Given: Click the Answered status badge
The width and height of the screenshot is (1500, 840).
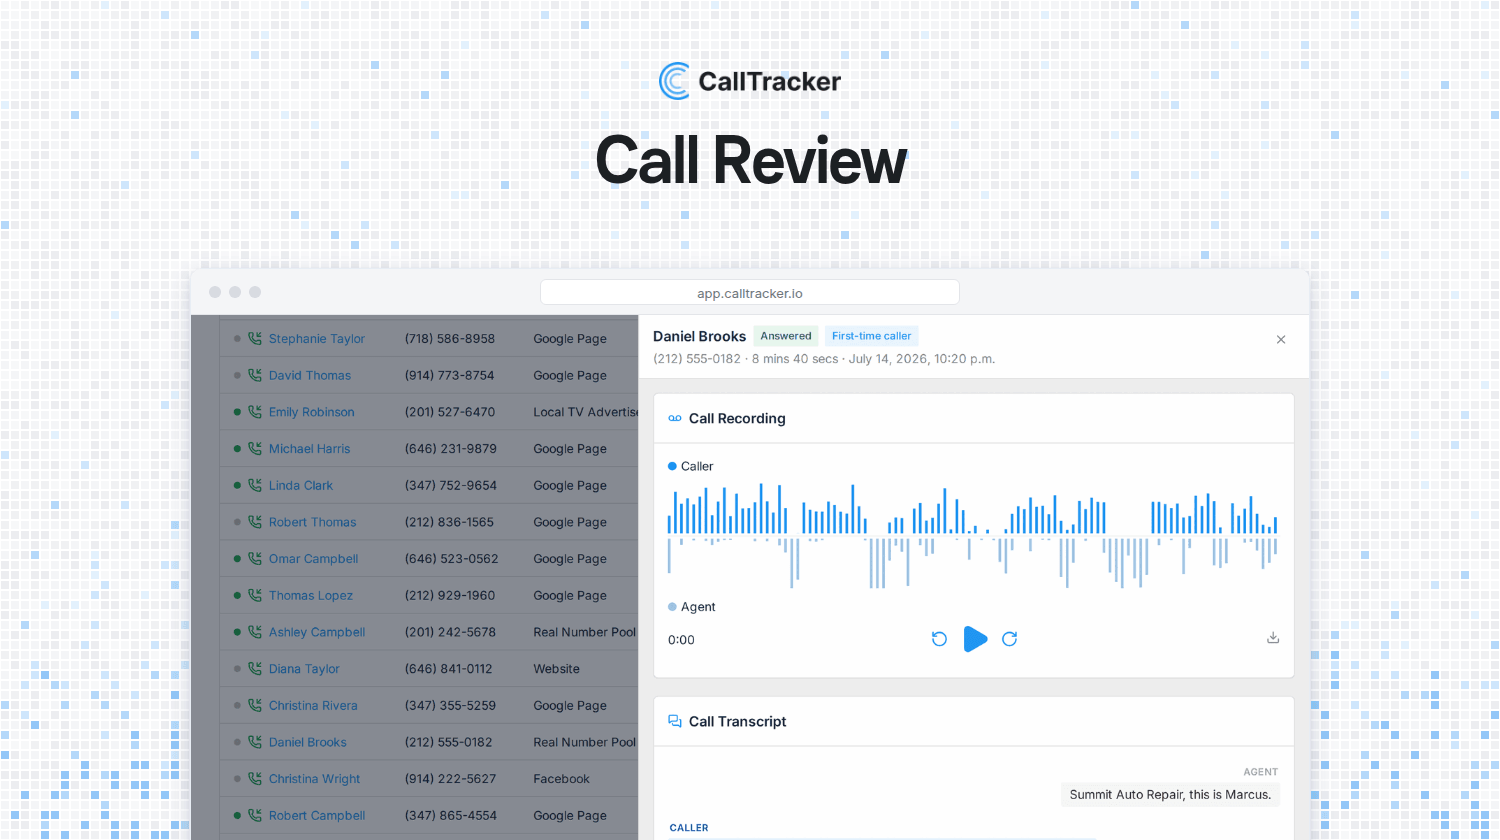Looking at the screenshot, I should tap(786, 336).
